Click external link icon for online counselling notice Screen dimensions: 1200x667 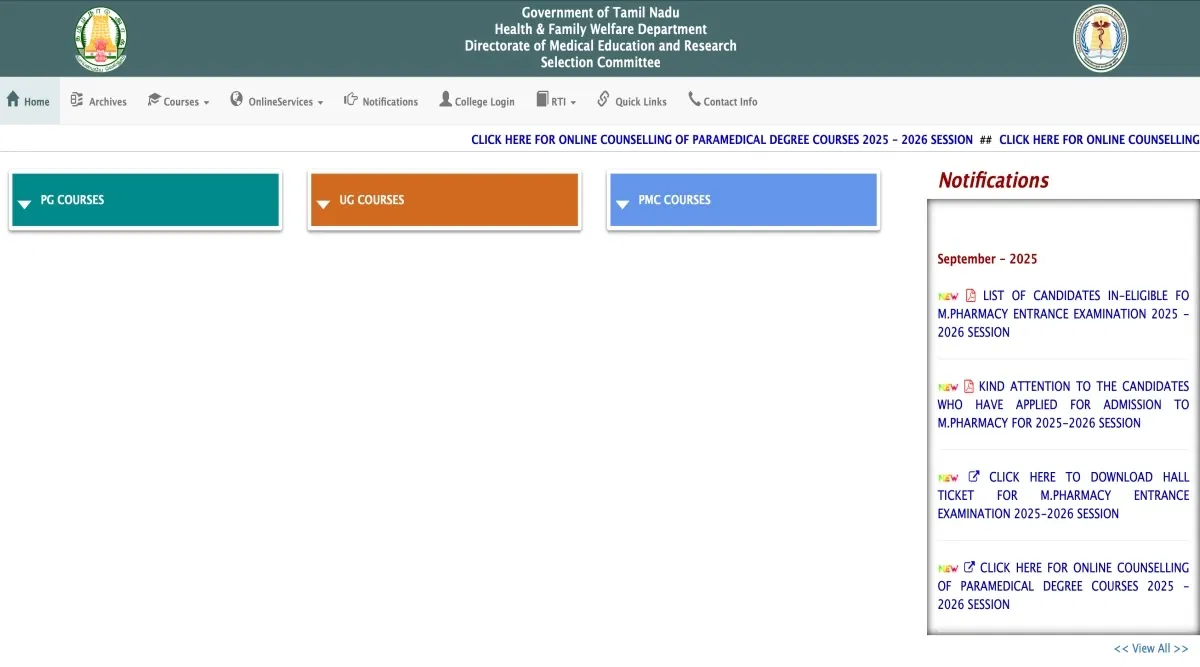pyautogui.click(x=969, y=567)
